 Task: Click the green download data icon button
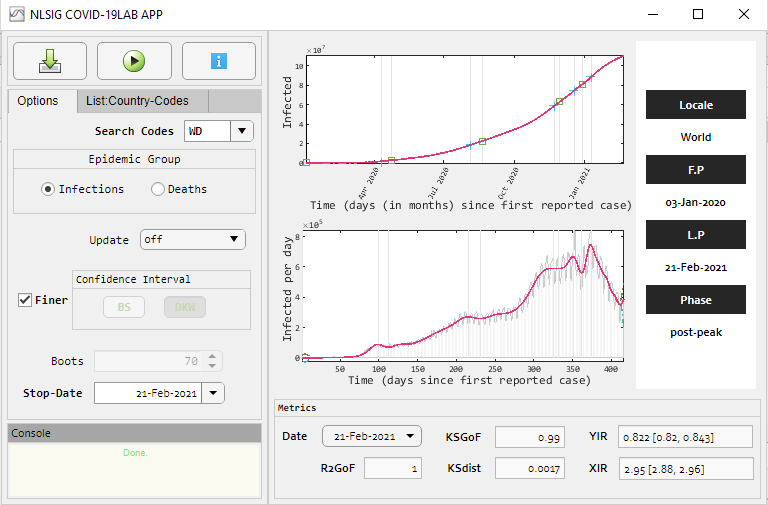coord(50,61)
